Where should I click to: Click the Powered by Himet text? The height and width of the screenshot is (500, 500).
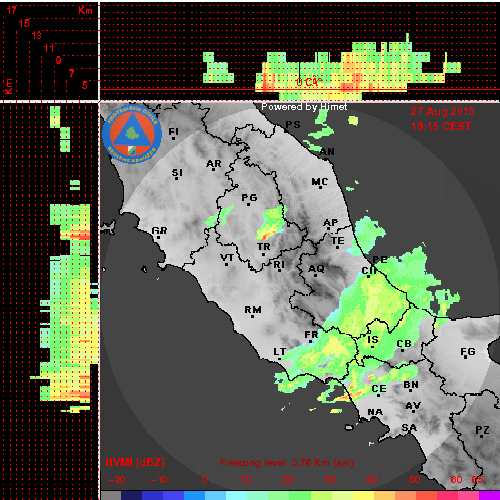(304, 107)
